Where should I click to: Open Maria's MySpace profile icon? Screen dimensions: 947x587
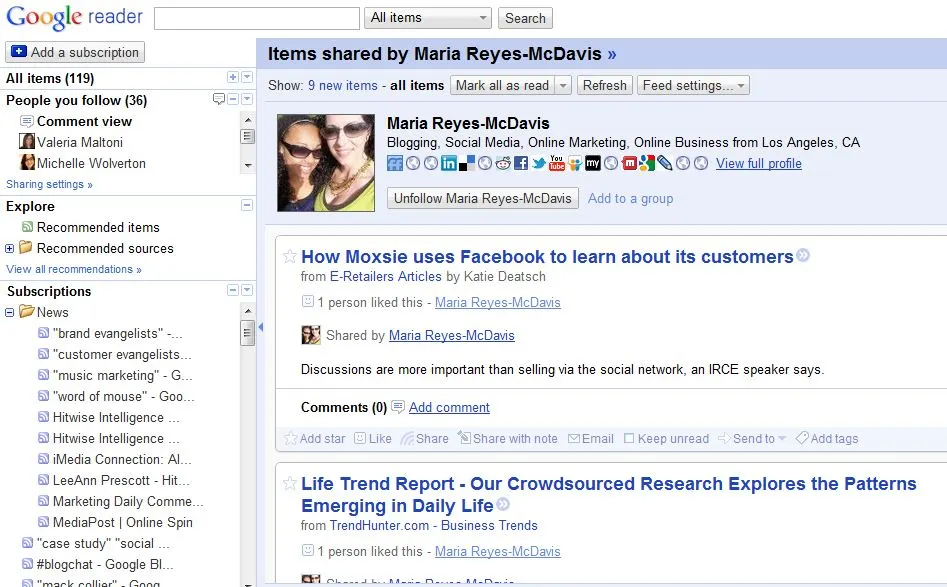[x=593, y=163]
